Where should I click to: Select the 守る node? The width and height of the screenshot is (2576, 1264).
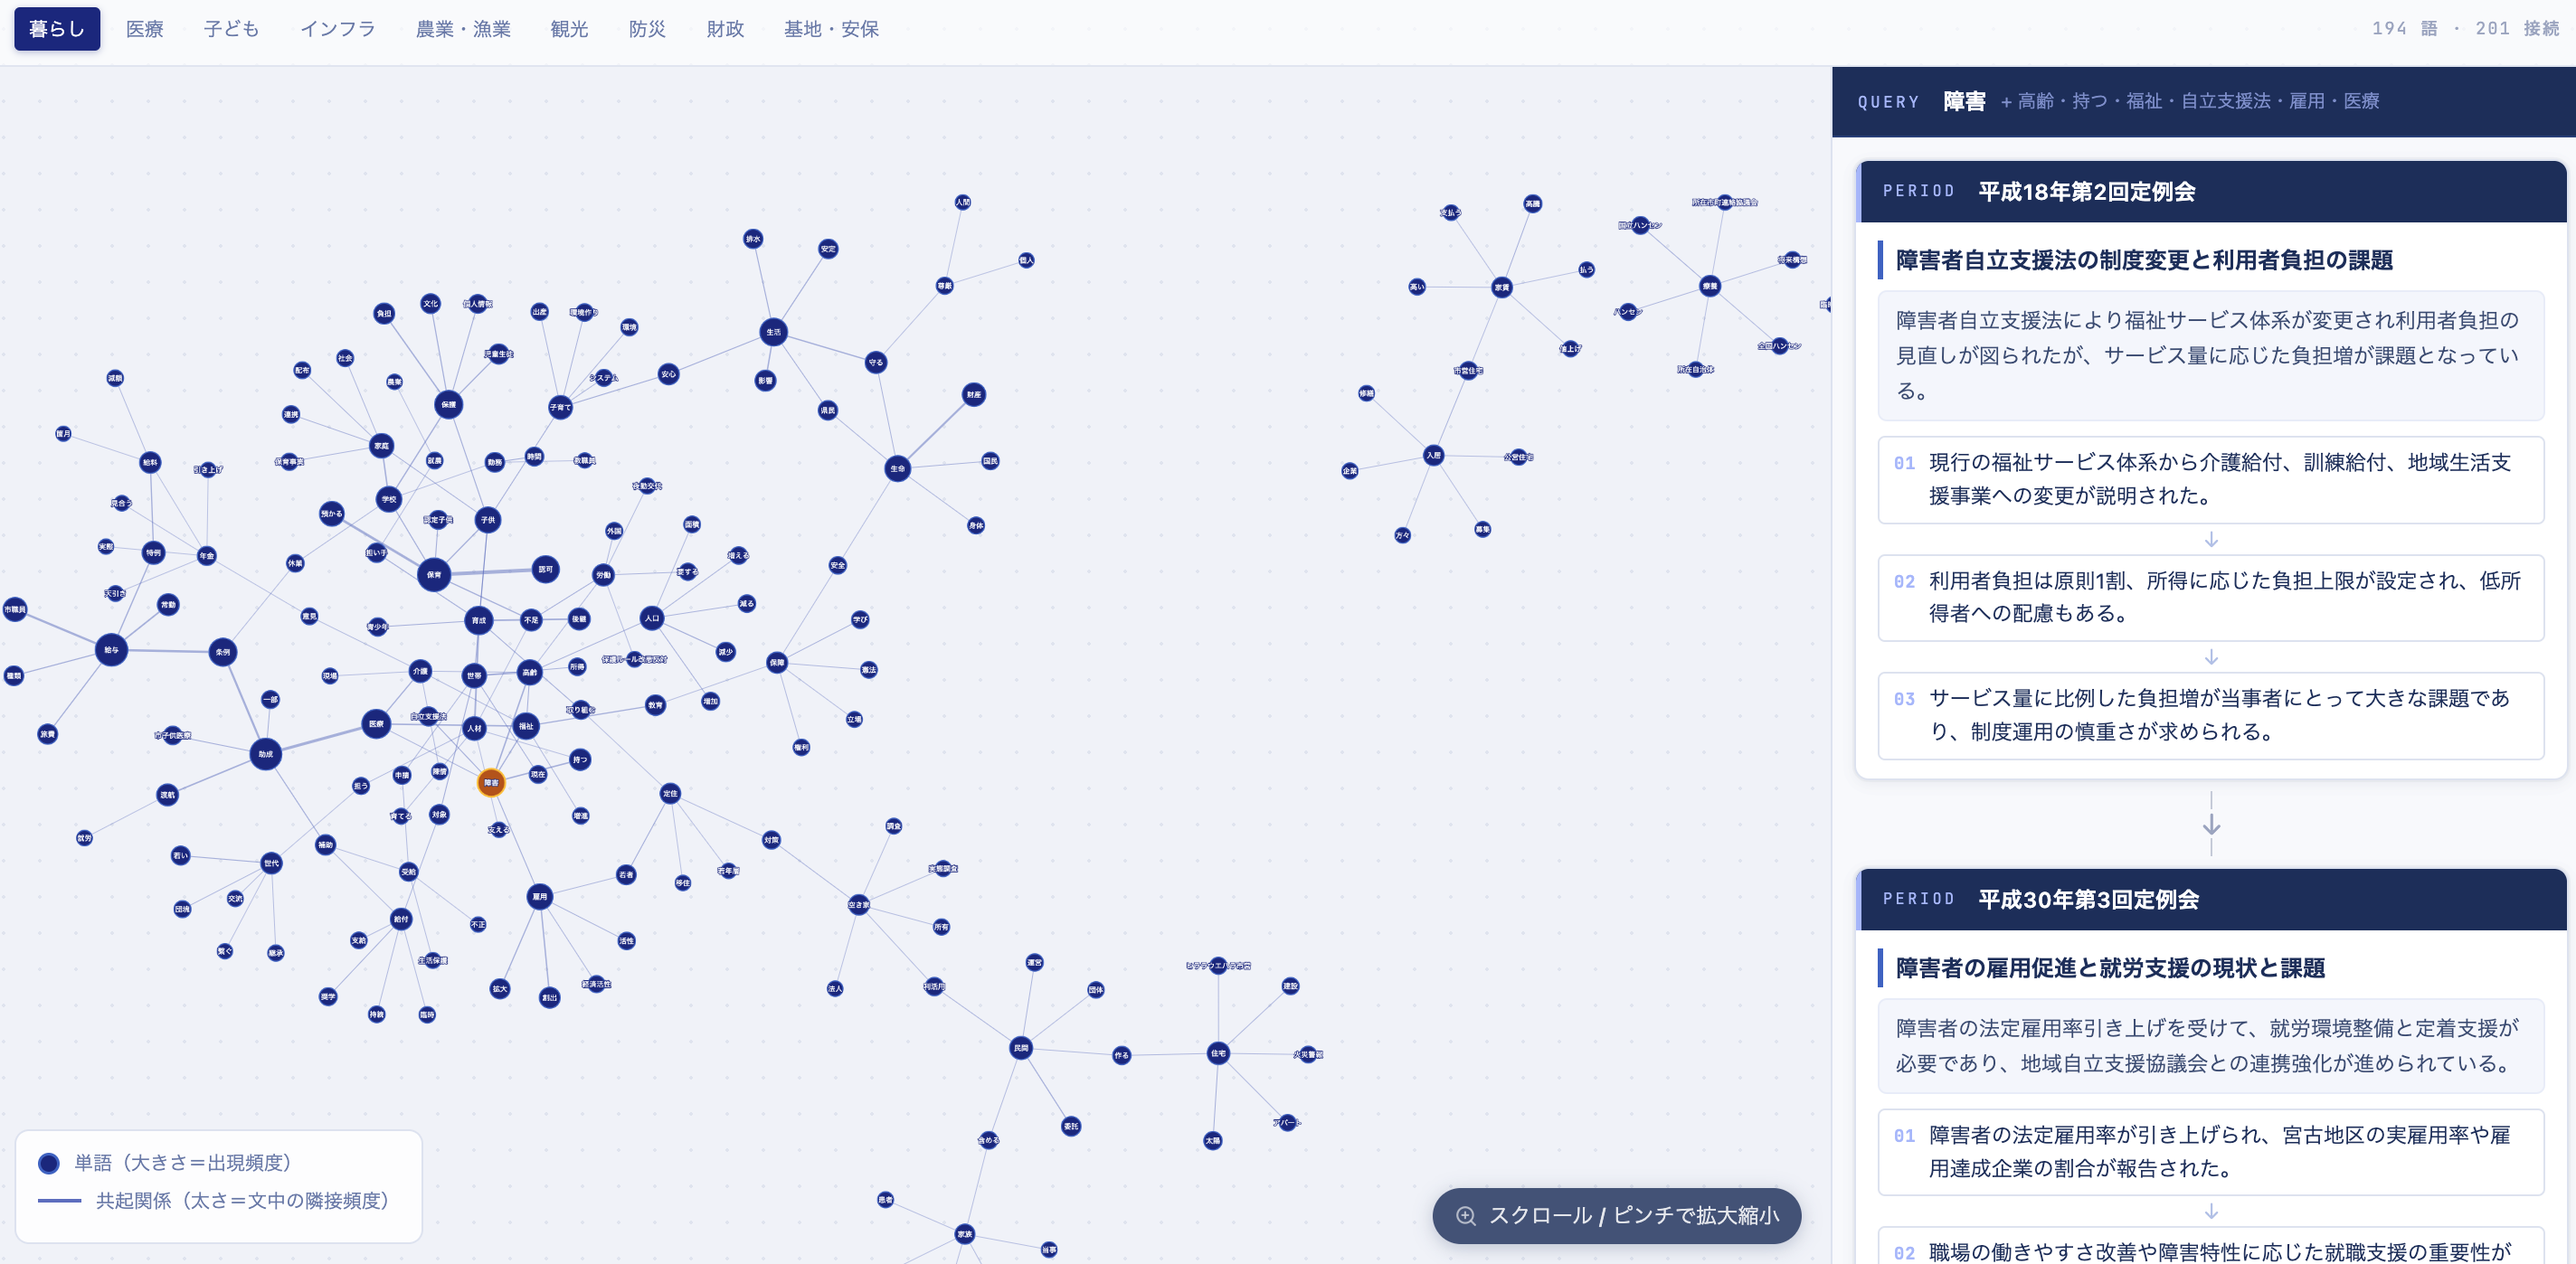(x=876, y=362)
